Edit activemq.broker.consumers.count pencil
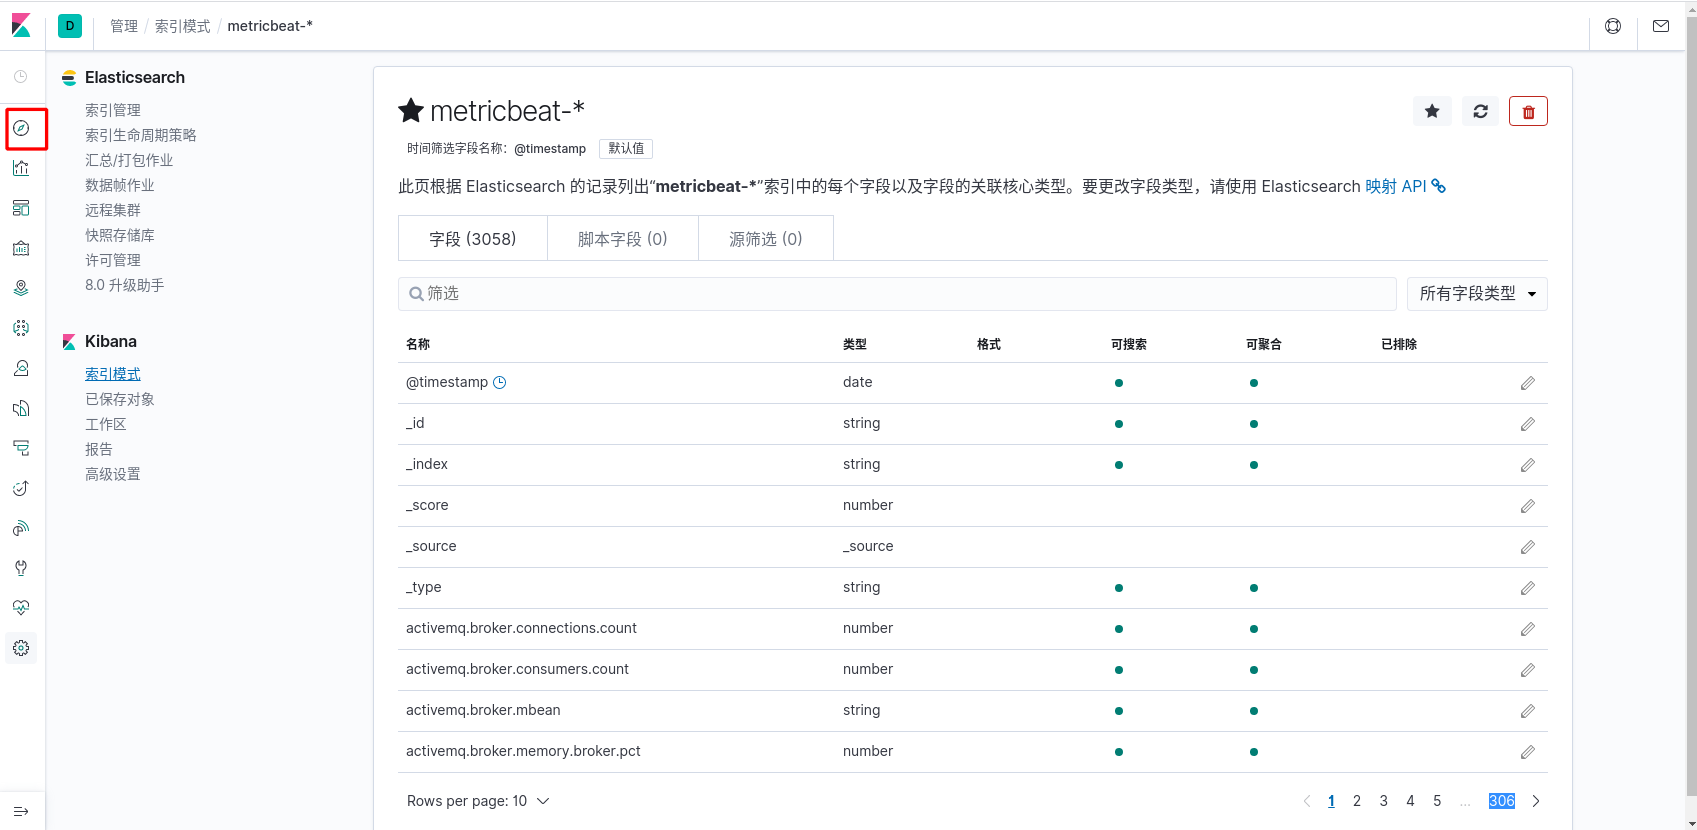Screen dimensions: 1697x830 pyautogui.click(x=1528, y=670)
